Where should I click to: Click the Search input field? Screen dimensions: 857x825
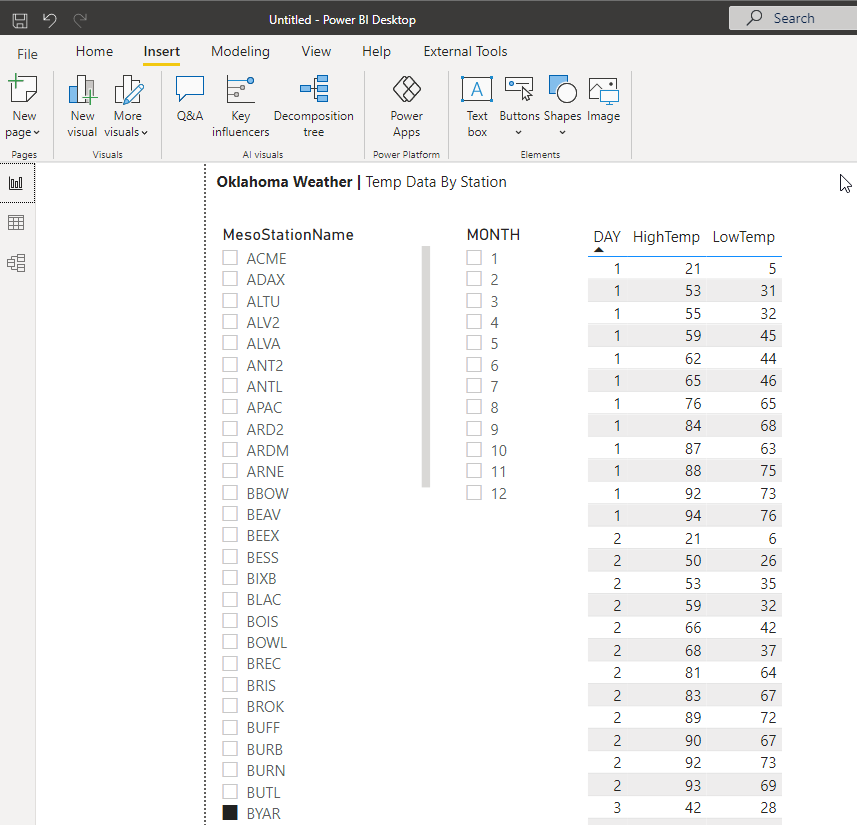793,18
